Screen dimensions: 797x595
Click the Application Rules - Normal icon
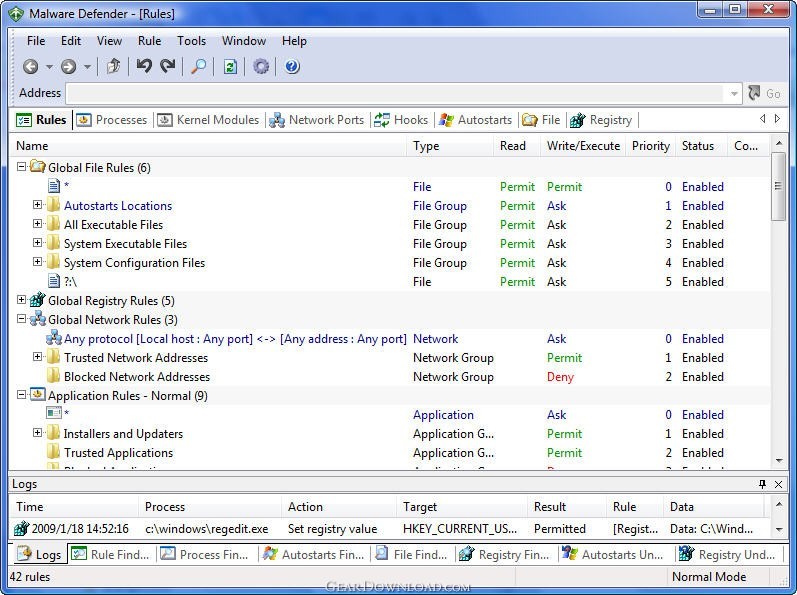tap(38, 395)
